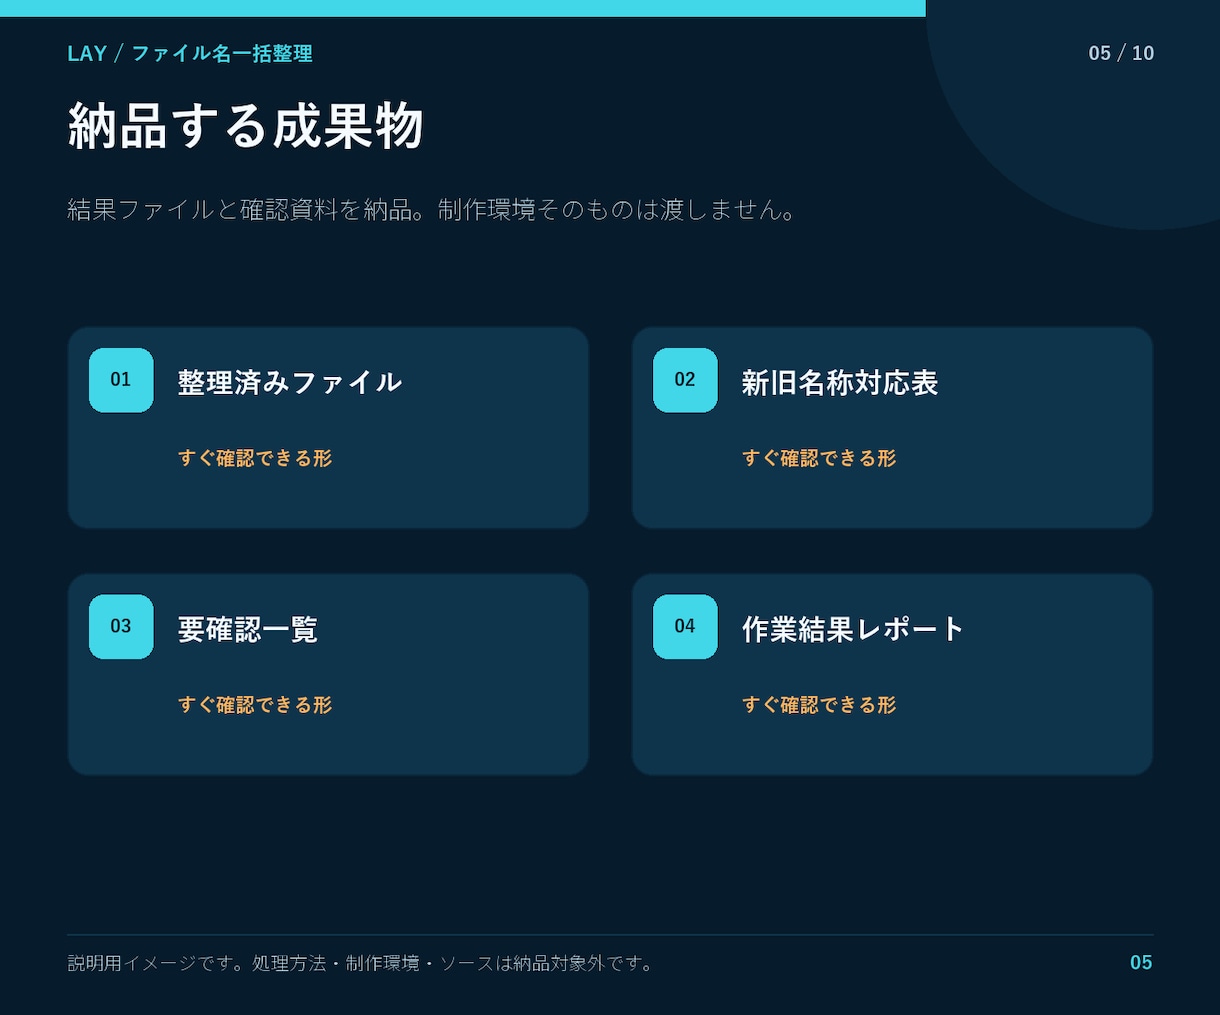Image resolution: width=1220 pixels, height=1015 pixels.
Task: Click the 02 number badge
Action: click(685, 380)
